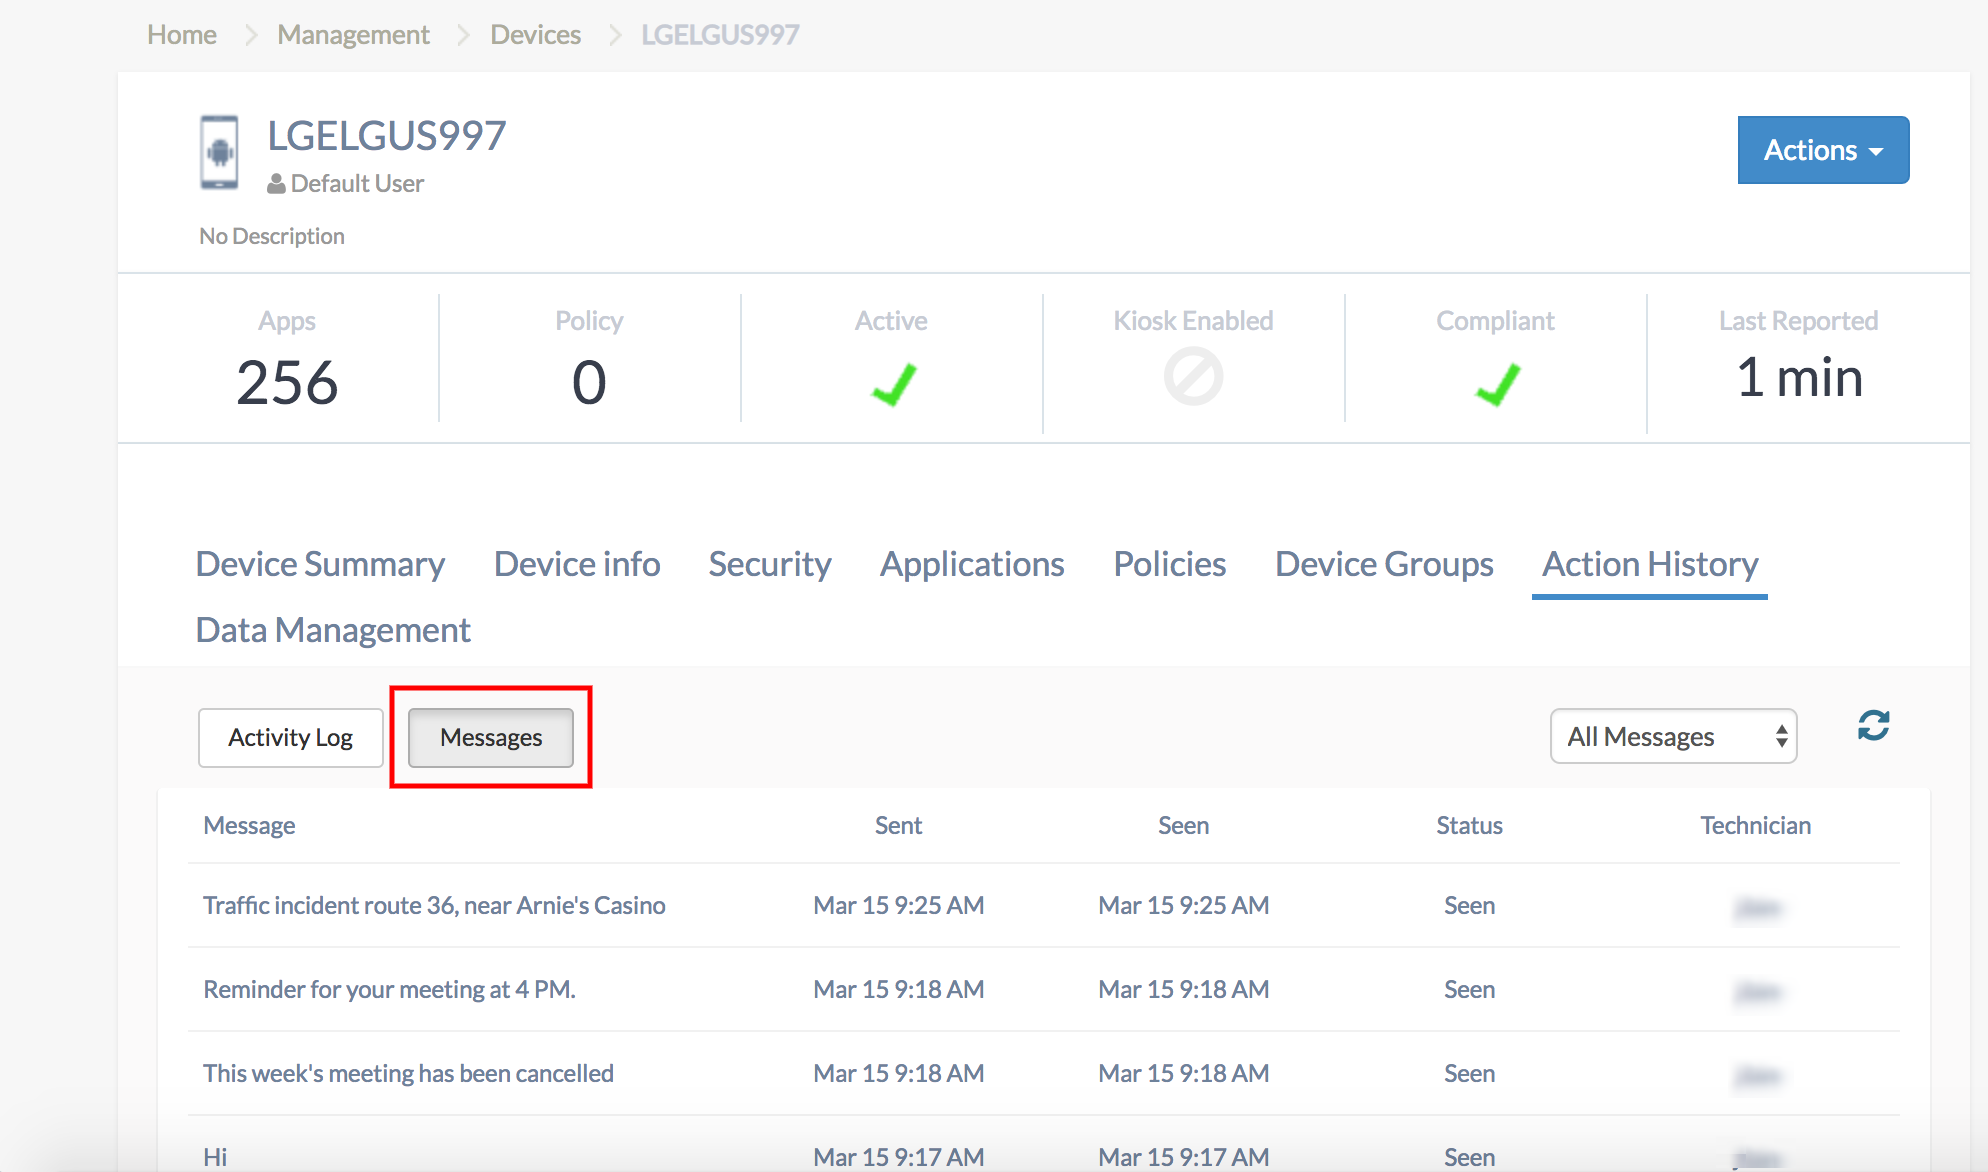Open the All Messages filter dropdown
The image size is (1988, 1172).
pos(1673,736)
